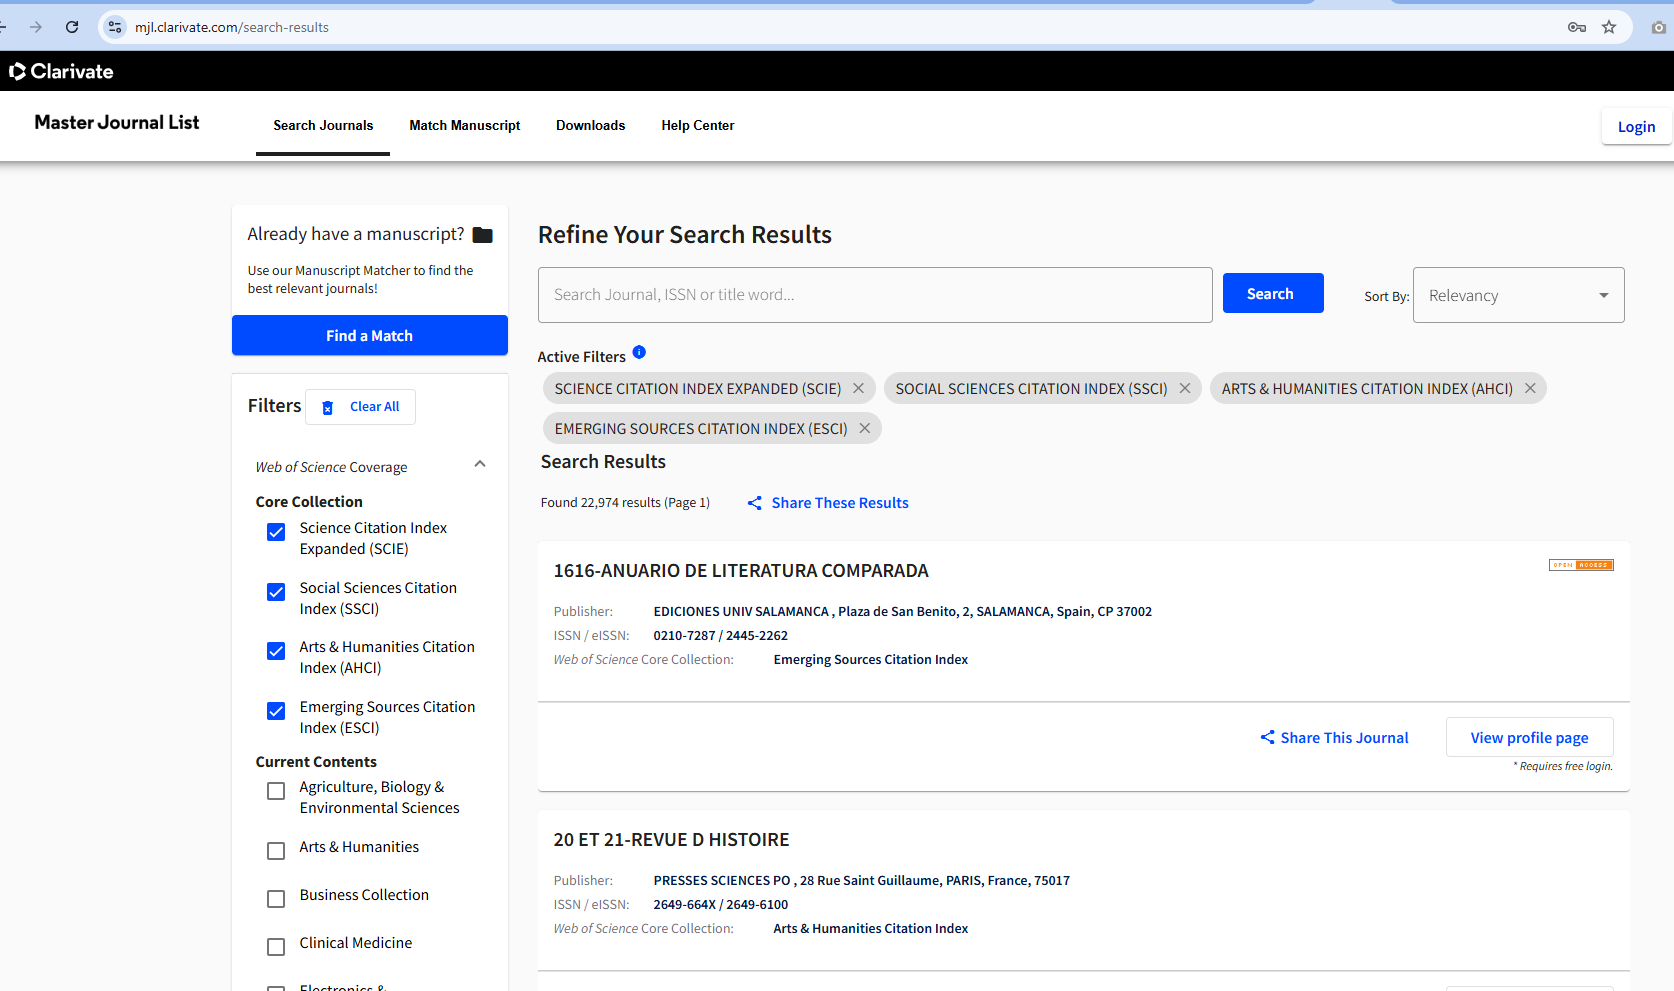Remove SCIE active filter chip
Viewport: 1674px width, 991px height.
coord(858,388)
